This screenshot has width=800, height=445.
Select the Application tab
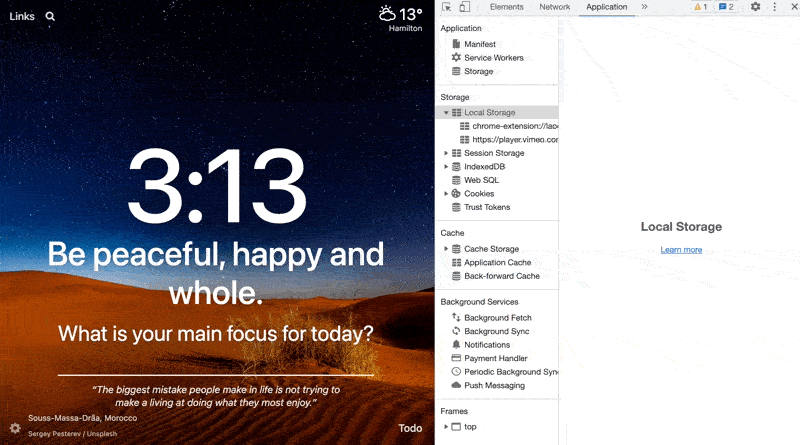coord(607,7)
